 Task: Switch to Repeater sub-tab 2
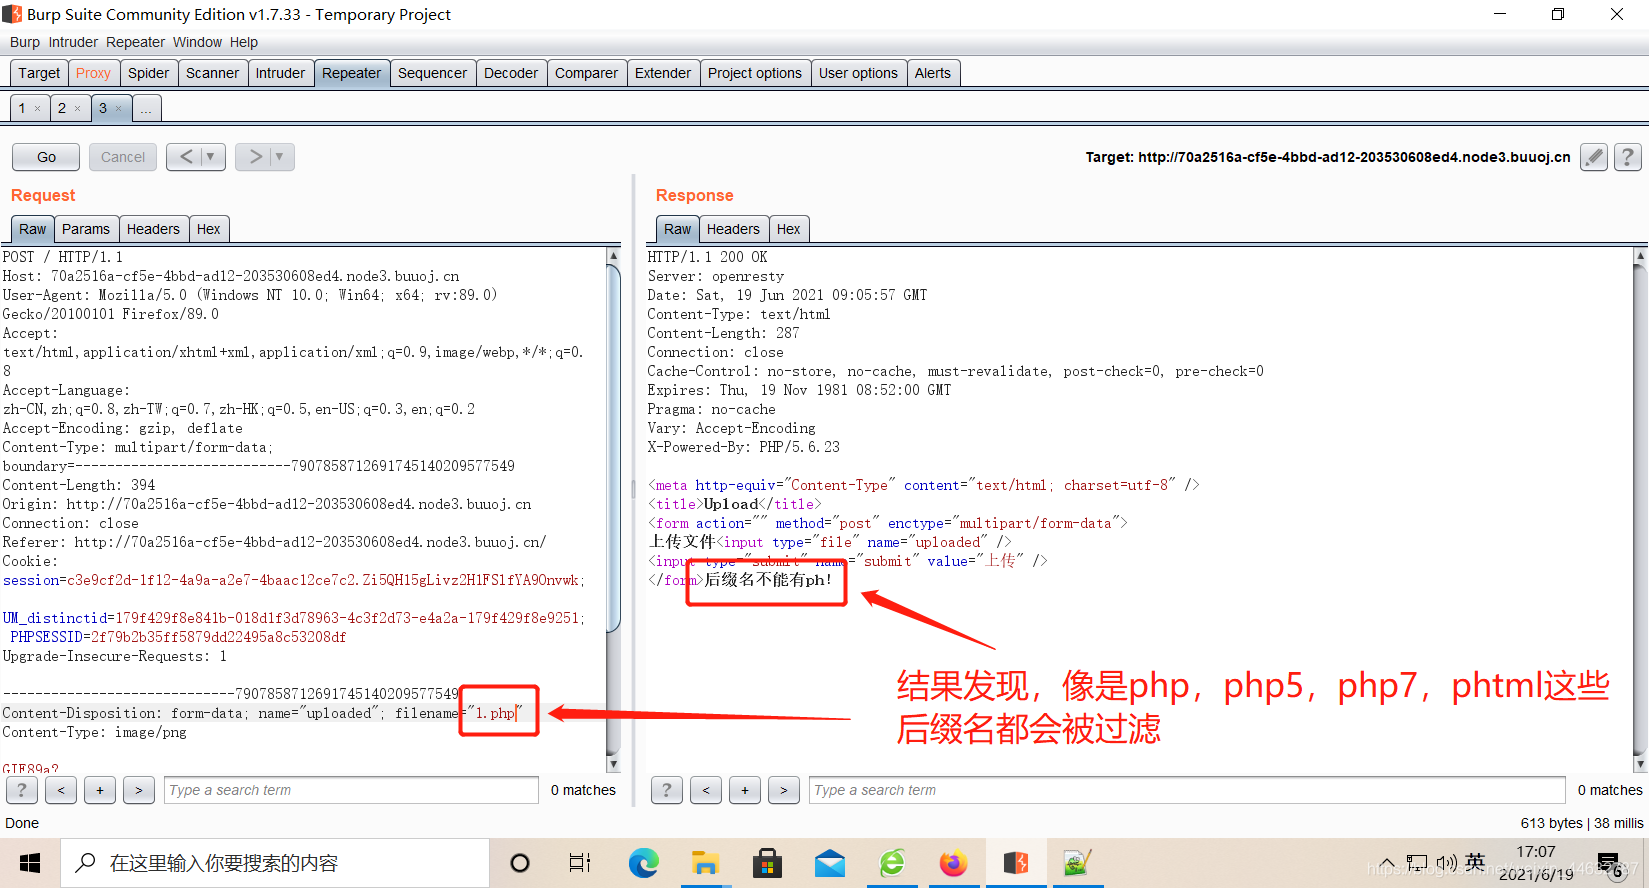[62, 108]
